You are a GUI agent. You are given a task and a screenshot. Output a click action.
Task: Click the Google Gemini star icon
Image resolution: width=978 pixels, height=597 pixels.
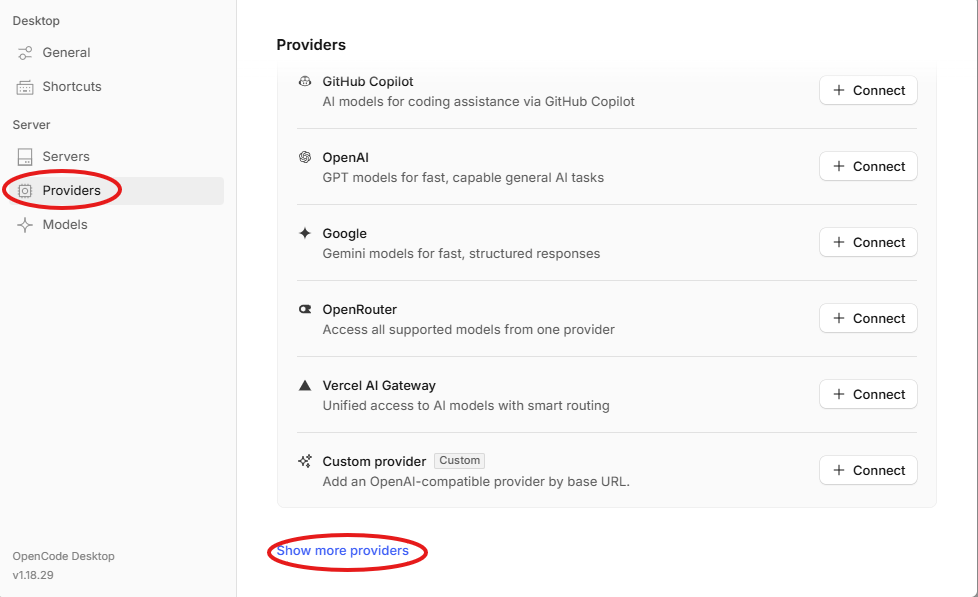304,233
